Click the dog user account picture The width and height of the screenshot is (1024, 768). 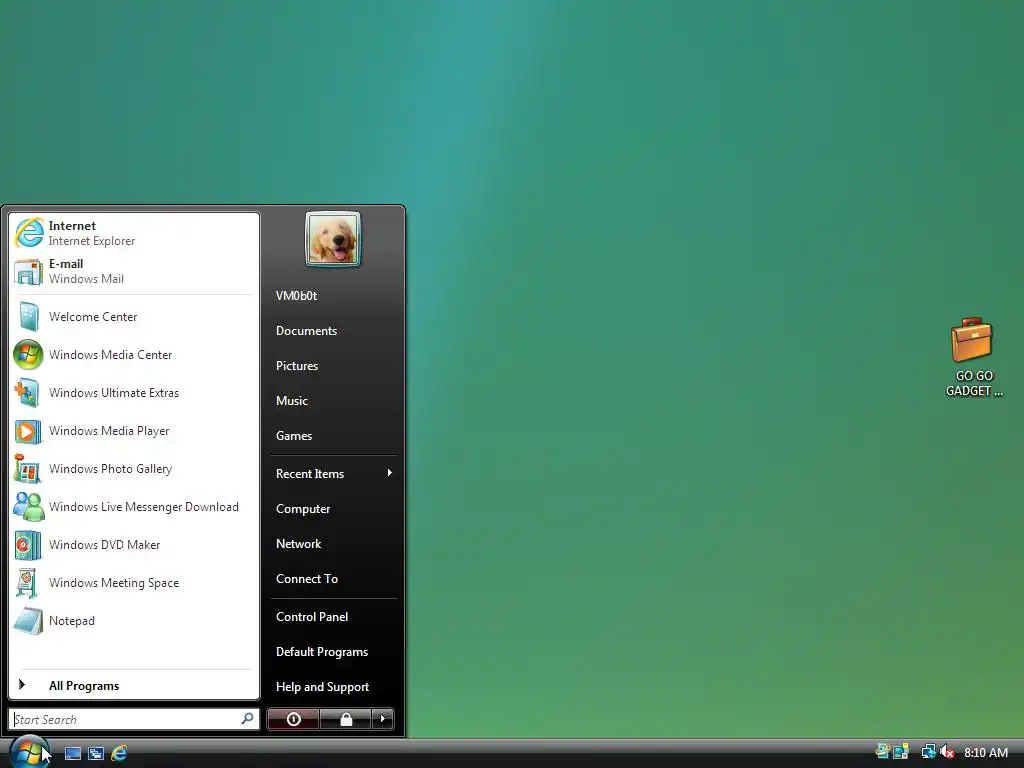point(333,239)
